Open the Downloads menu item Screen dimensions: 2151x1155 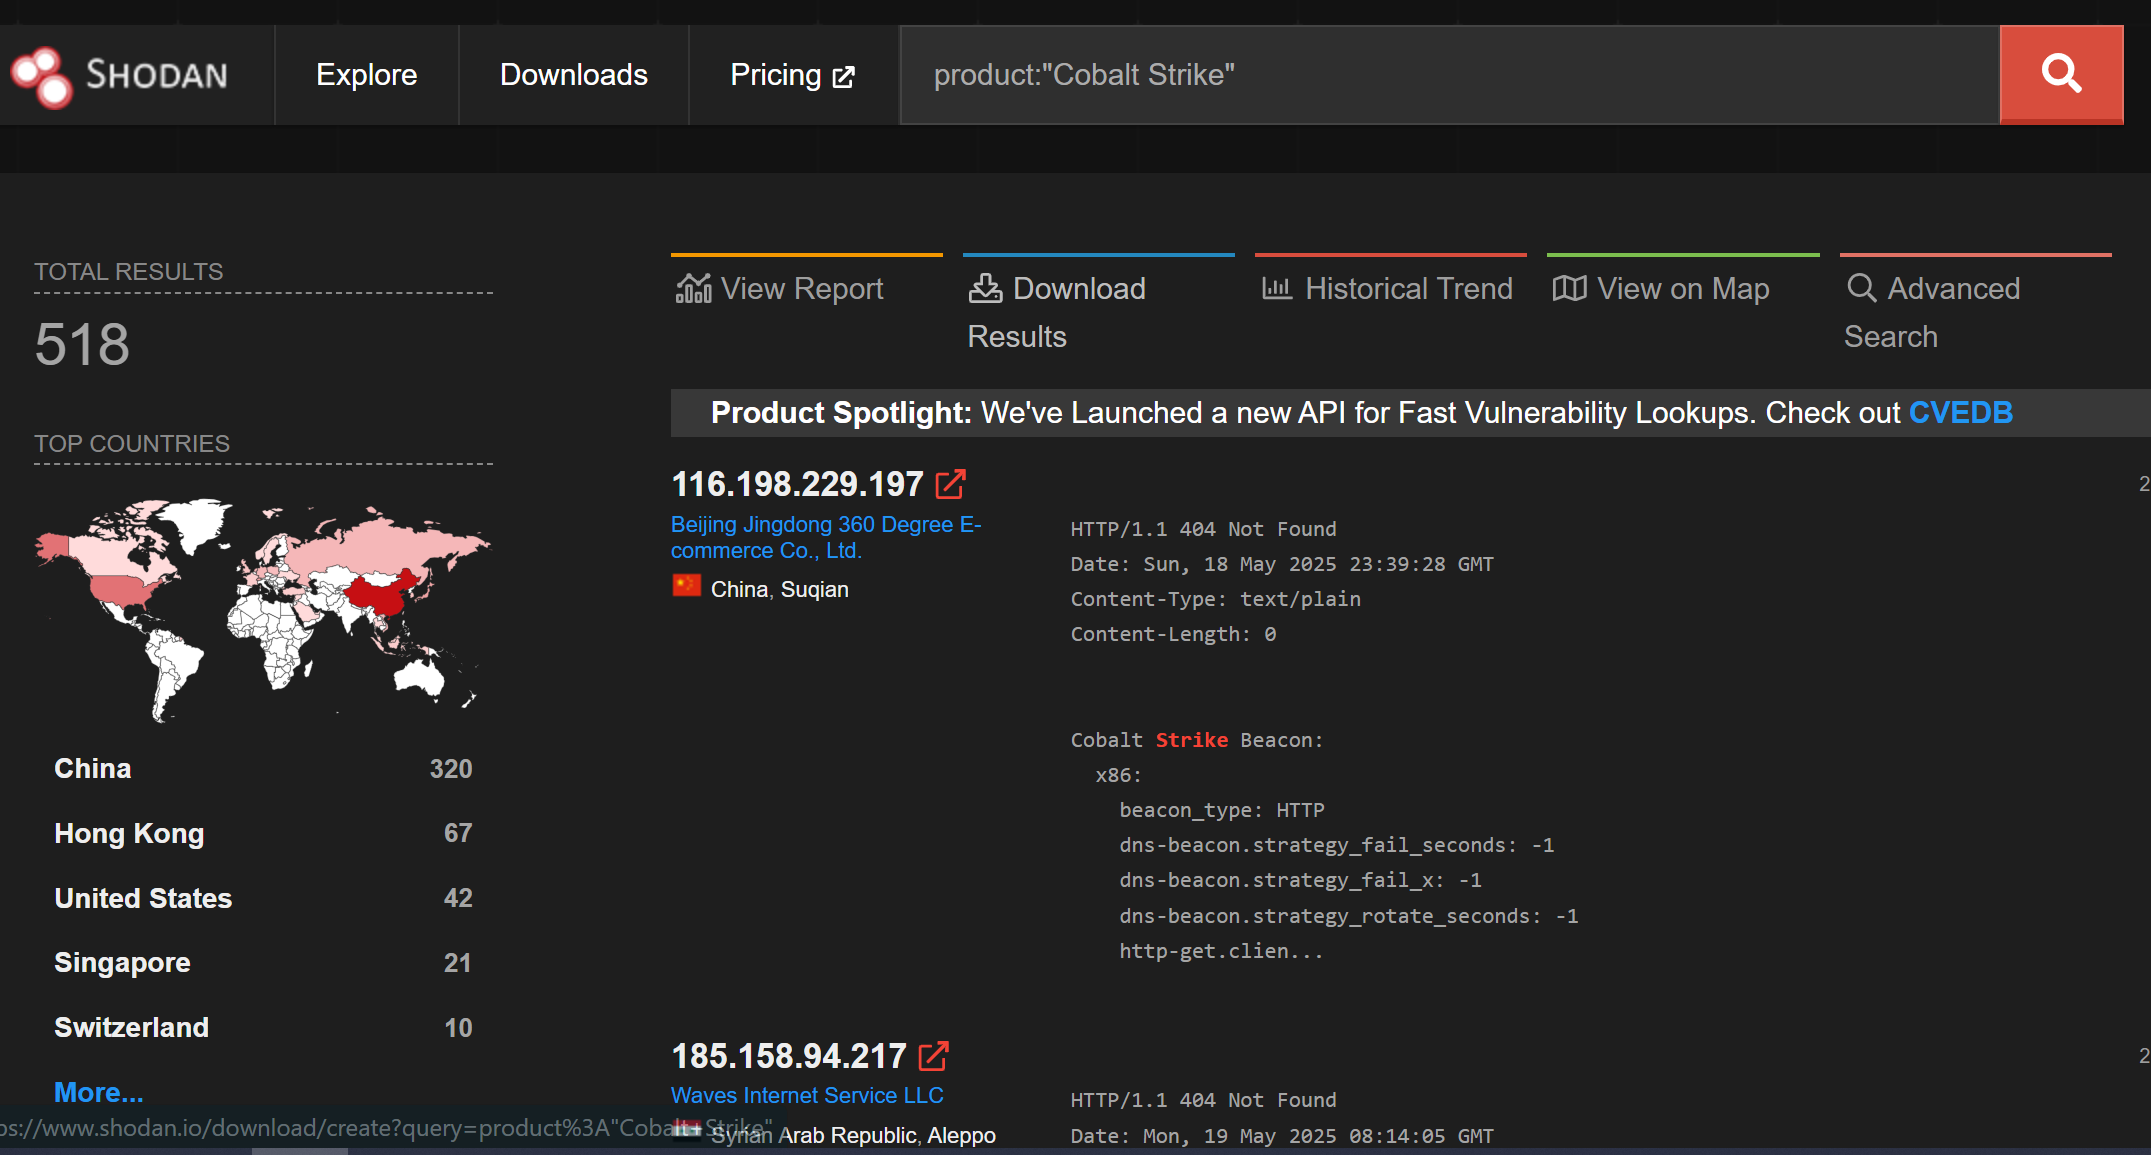point(574,75)
